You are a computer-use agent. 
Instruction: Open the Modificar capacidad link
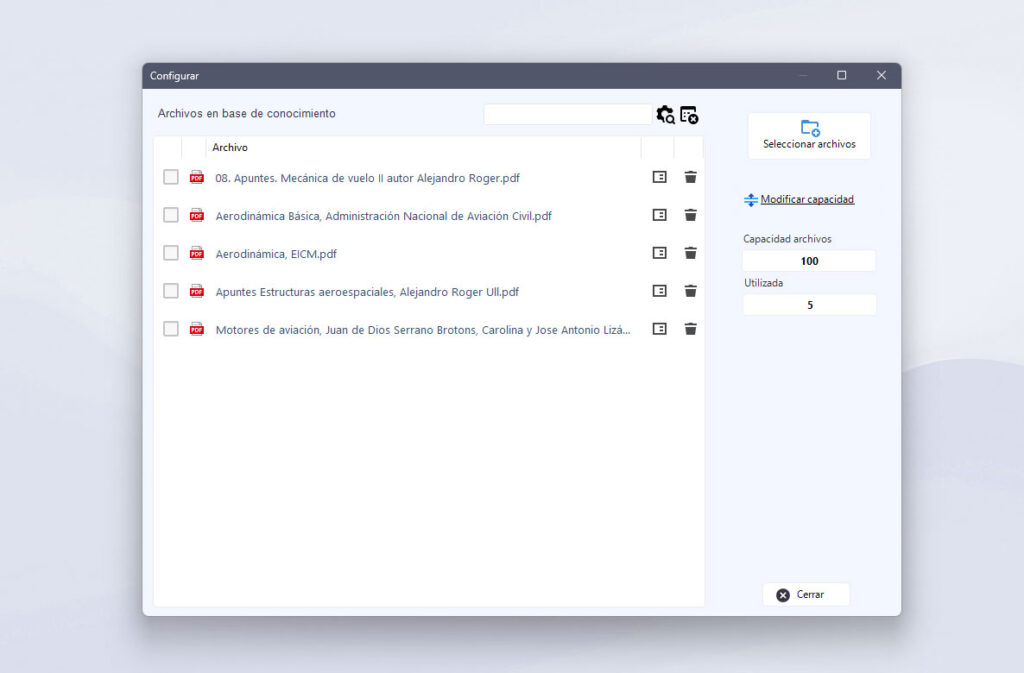(x=806, y=200)
